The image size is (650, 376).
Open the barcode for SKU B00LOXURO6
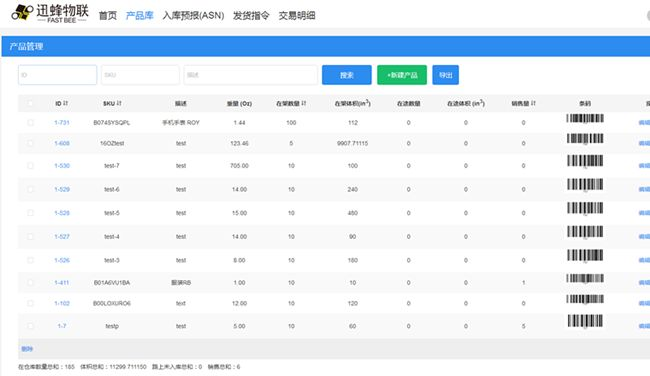[x=585, y=299]
